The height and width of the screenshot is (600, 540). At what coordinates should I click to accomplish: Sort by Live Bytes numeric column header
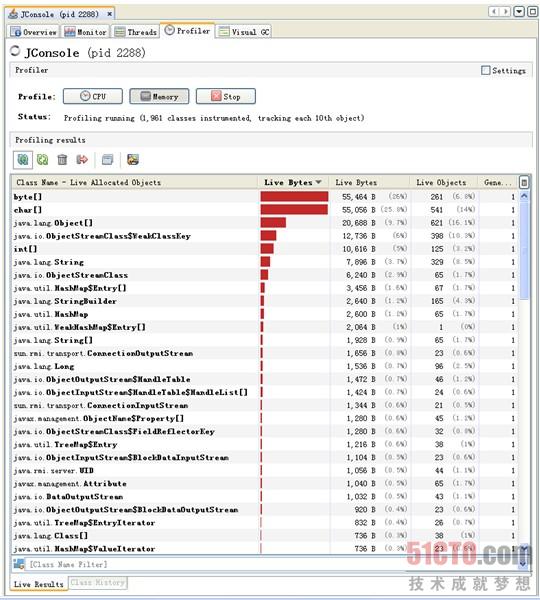(369, 183)
